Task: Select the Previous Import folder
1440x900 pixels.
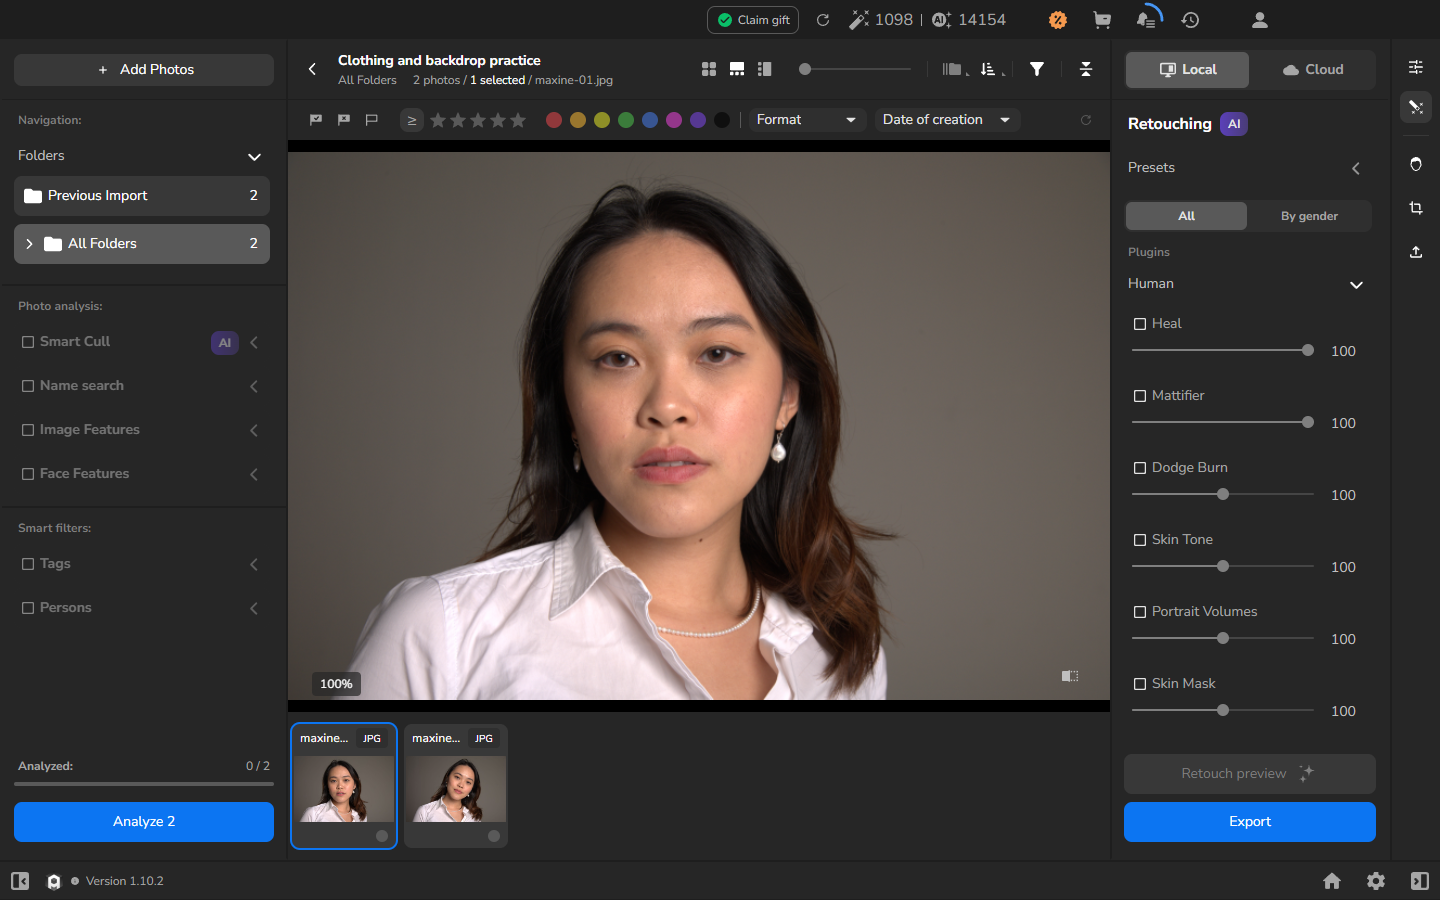Action: 142,196
